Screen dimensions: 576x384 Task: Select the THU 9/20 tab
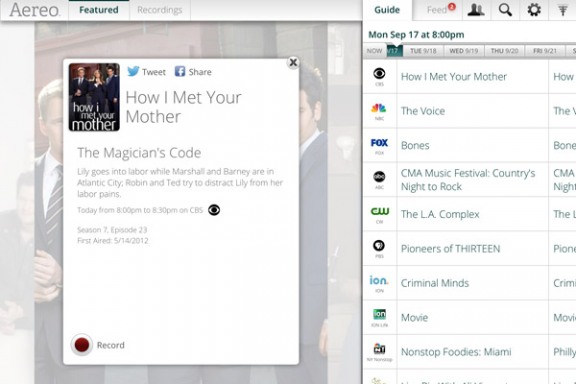[504, 51]
